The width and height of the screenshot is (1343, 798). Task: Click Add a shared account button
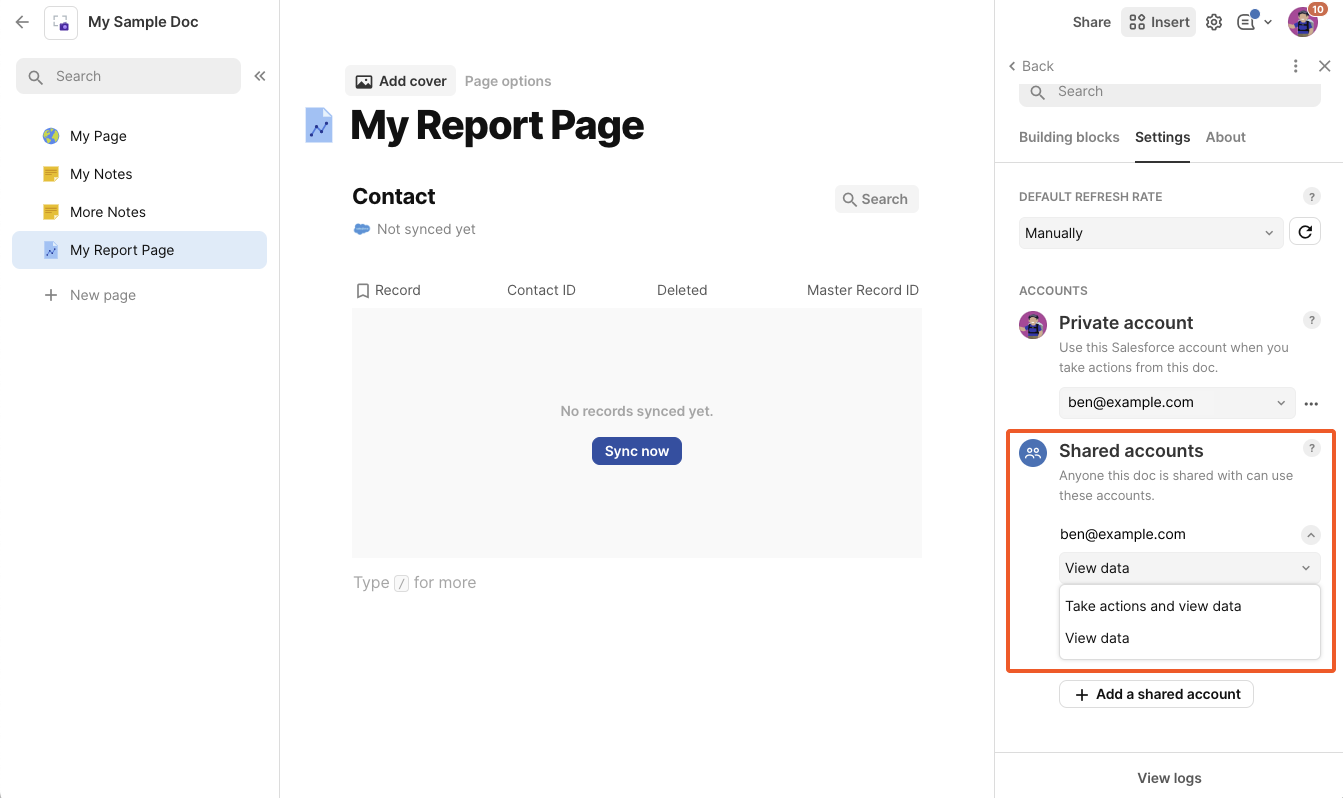coord(1156,694)
